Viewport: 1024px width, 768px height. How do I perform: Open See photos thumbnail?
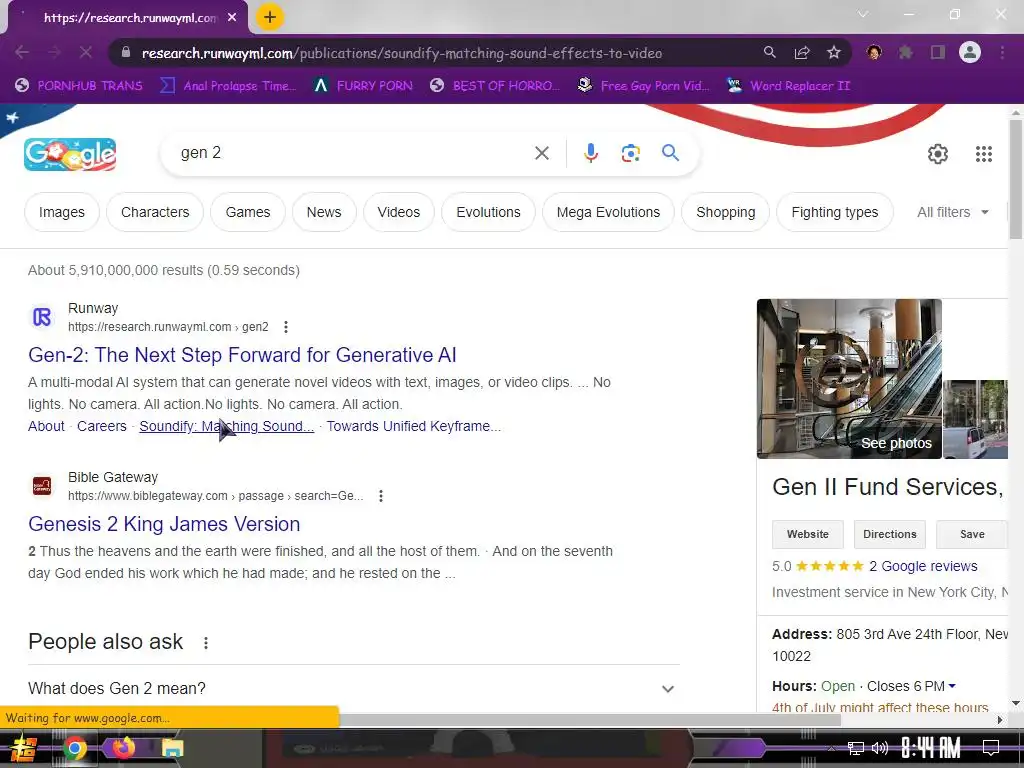(x=849, y=379)
